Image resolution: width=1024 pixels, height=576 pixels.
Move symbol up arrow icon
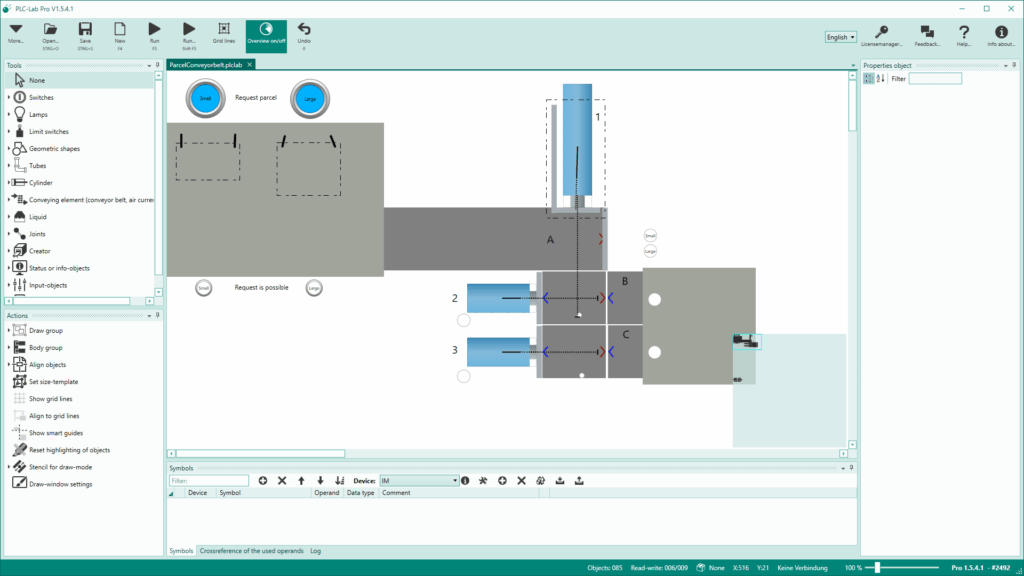tap(301, 481)
